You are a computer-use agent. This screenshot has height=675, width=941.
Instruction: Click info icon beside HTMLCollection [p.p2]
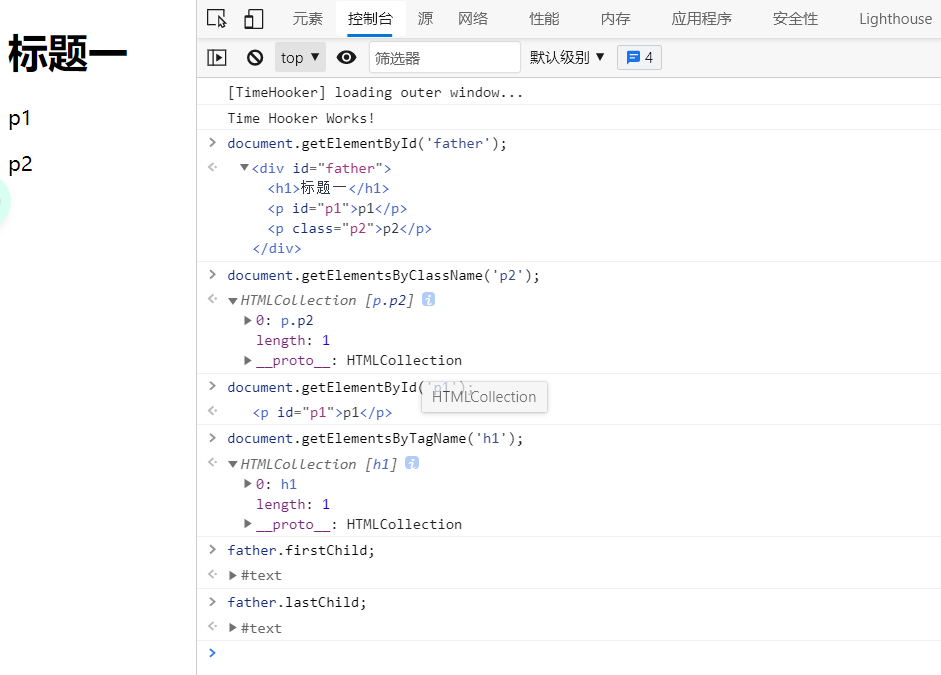tap(429, 300)
